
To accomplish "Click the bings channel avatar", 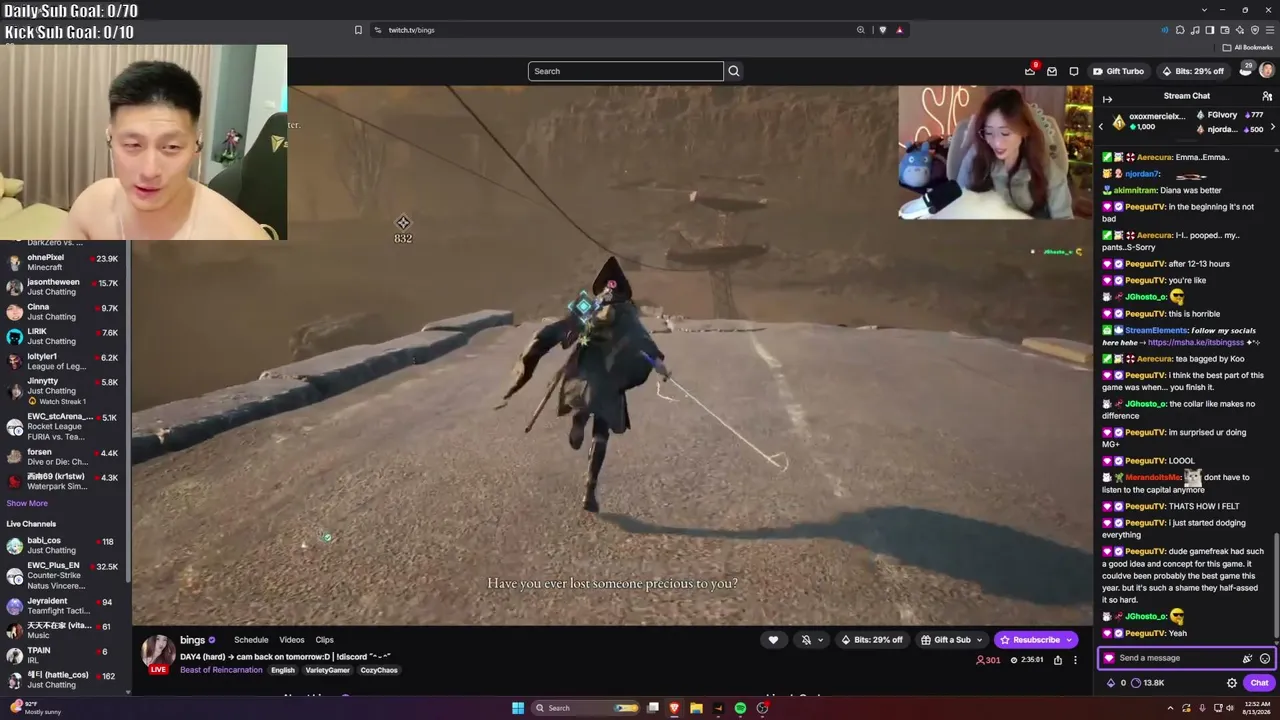I will click(x=158, y=652).
